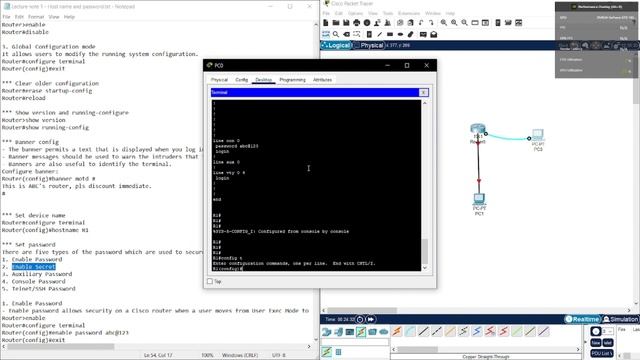Click Undo arrow in Packet Tracer toolbar
The image size is (640, 360).
pyautogui.click(x=421, y=23)
